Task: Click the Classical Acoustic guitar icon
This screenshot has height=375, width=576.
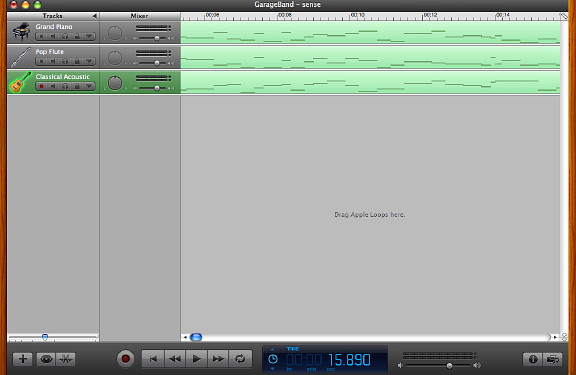Action: 20,82
